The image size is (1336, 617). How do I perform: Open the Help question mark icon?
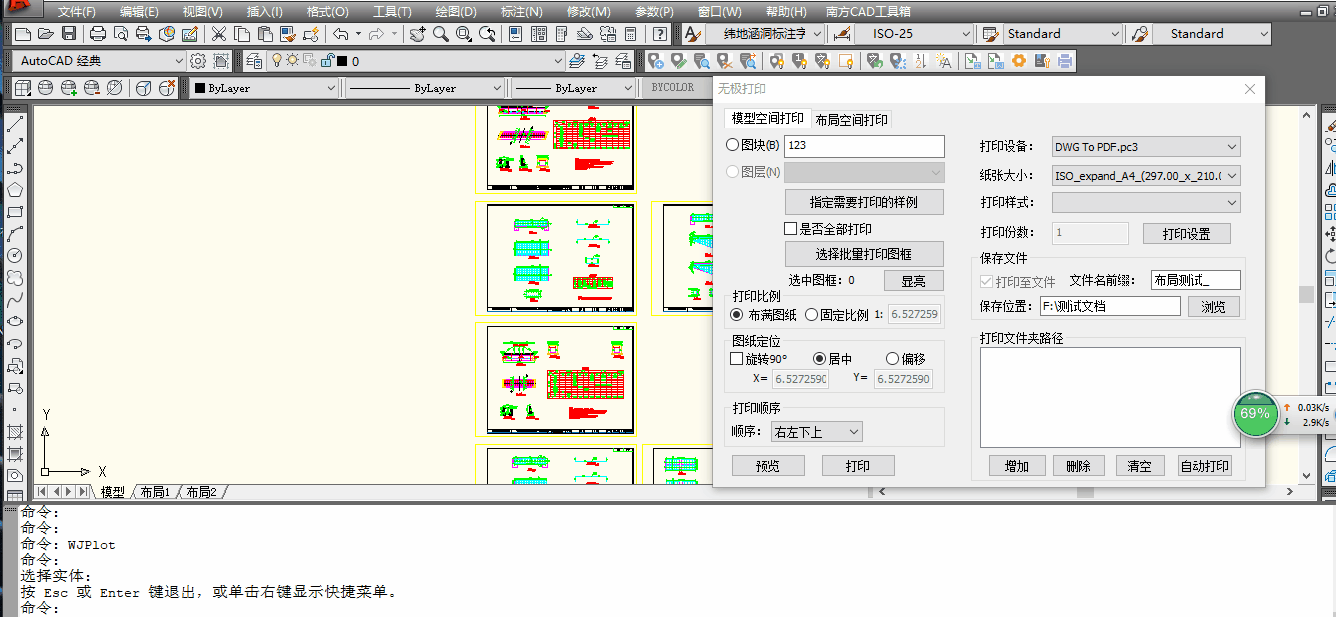click(660, 34)
